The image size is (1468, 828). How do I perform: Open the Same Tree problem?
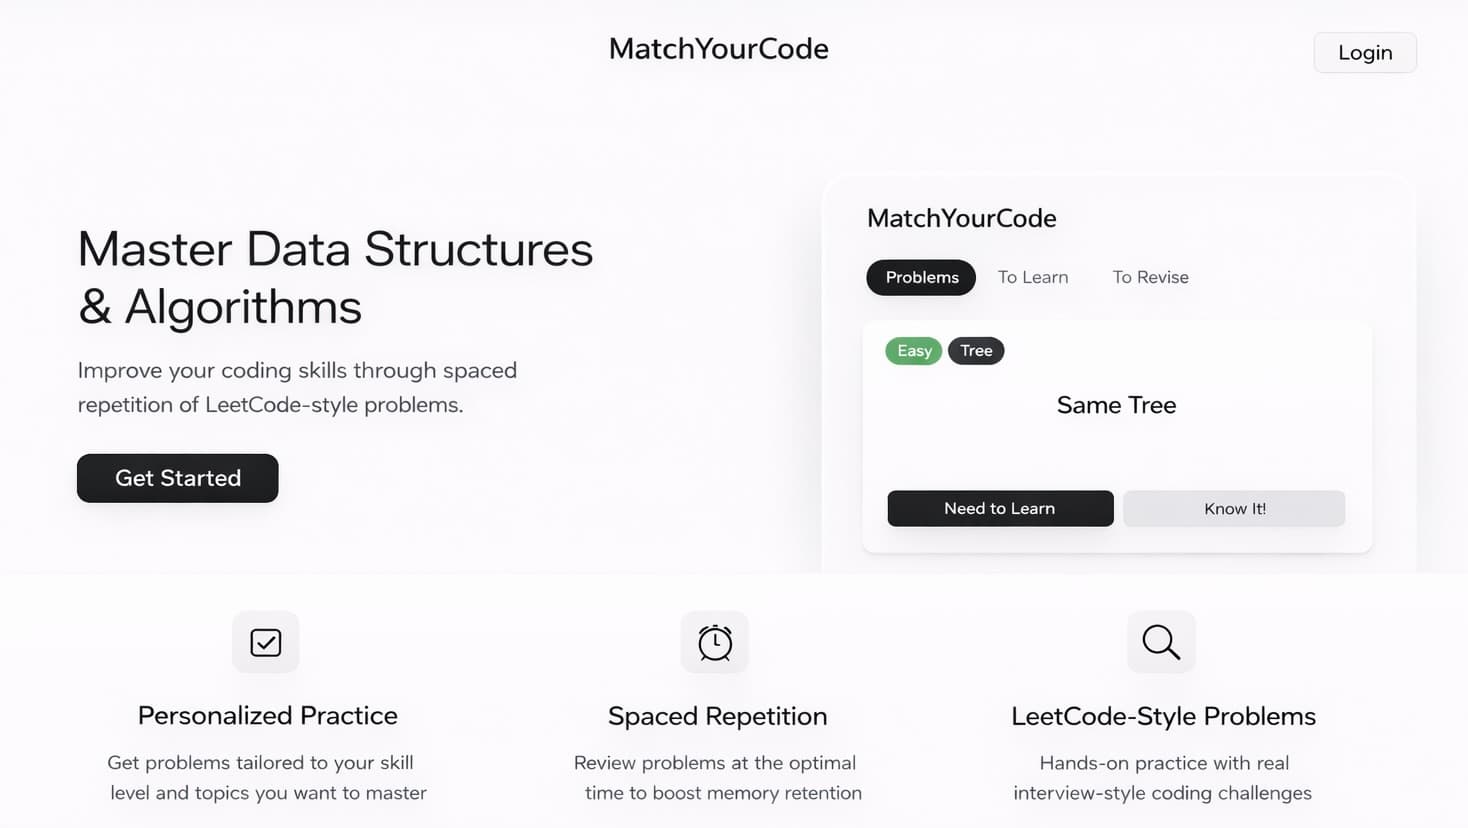point(1116,405)
